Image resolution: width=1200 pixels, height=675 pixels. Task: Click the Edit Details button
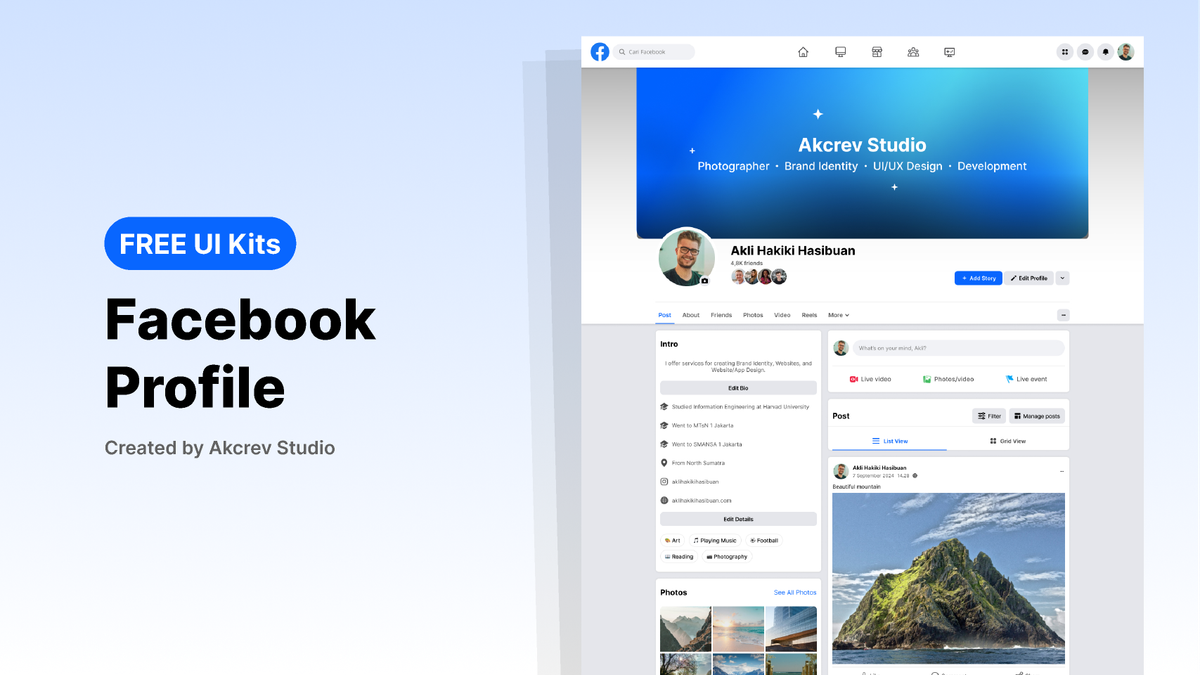tap(738, 519)
